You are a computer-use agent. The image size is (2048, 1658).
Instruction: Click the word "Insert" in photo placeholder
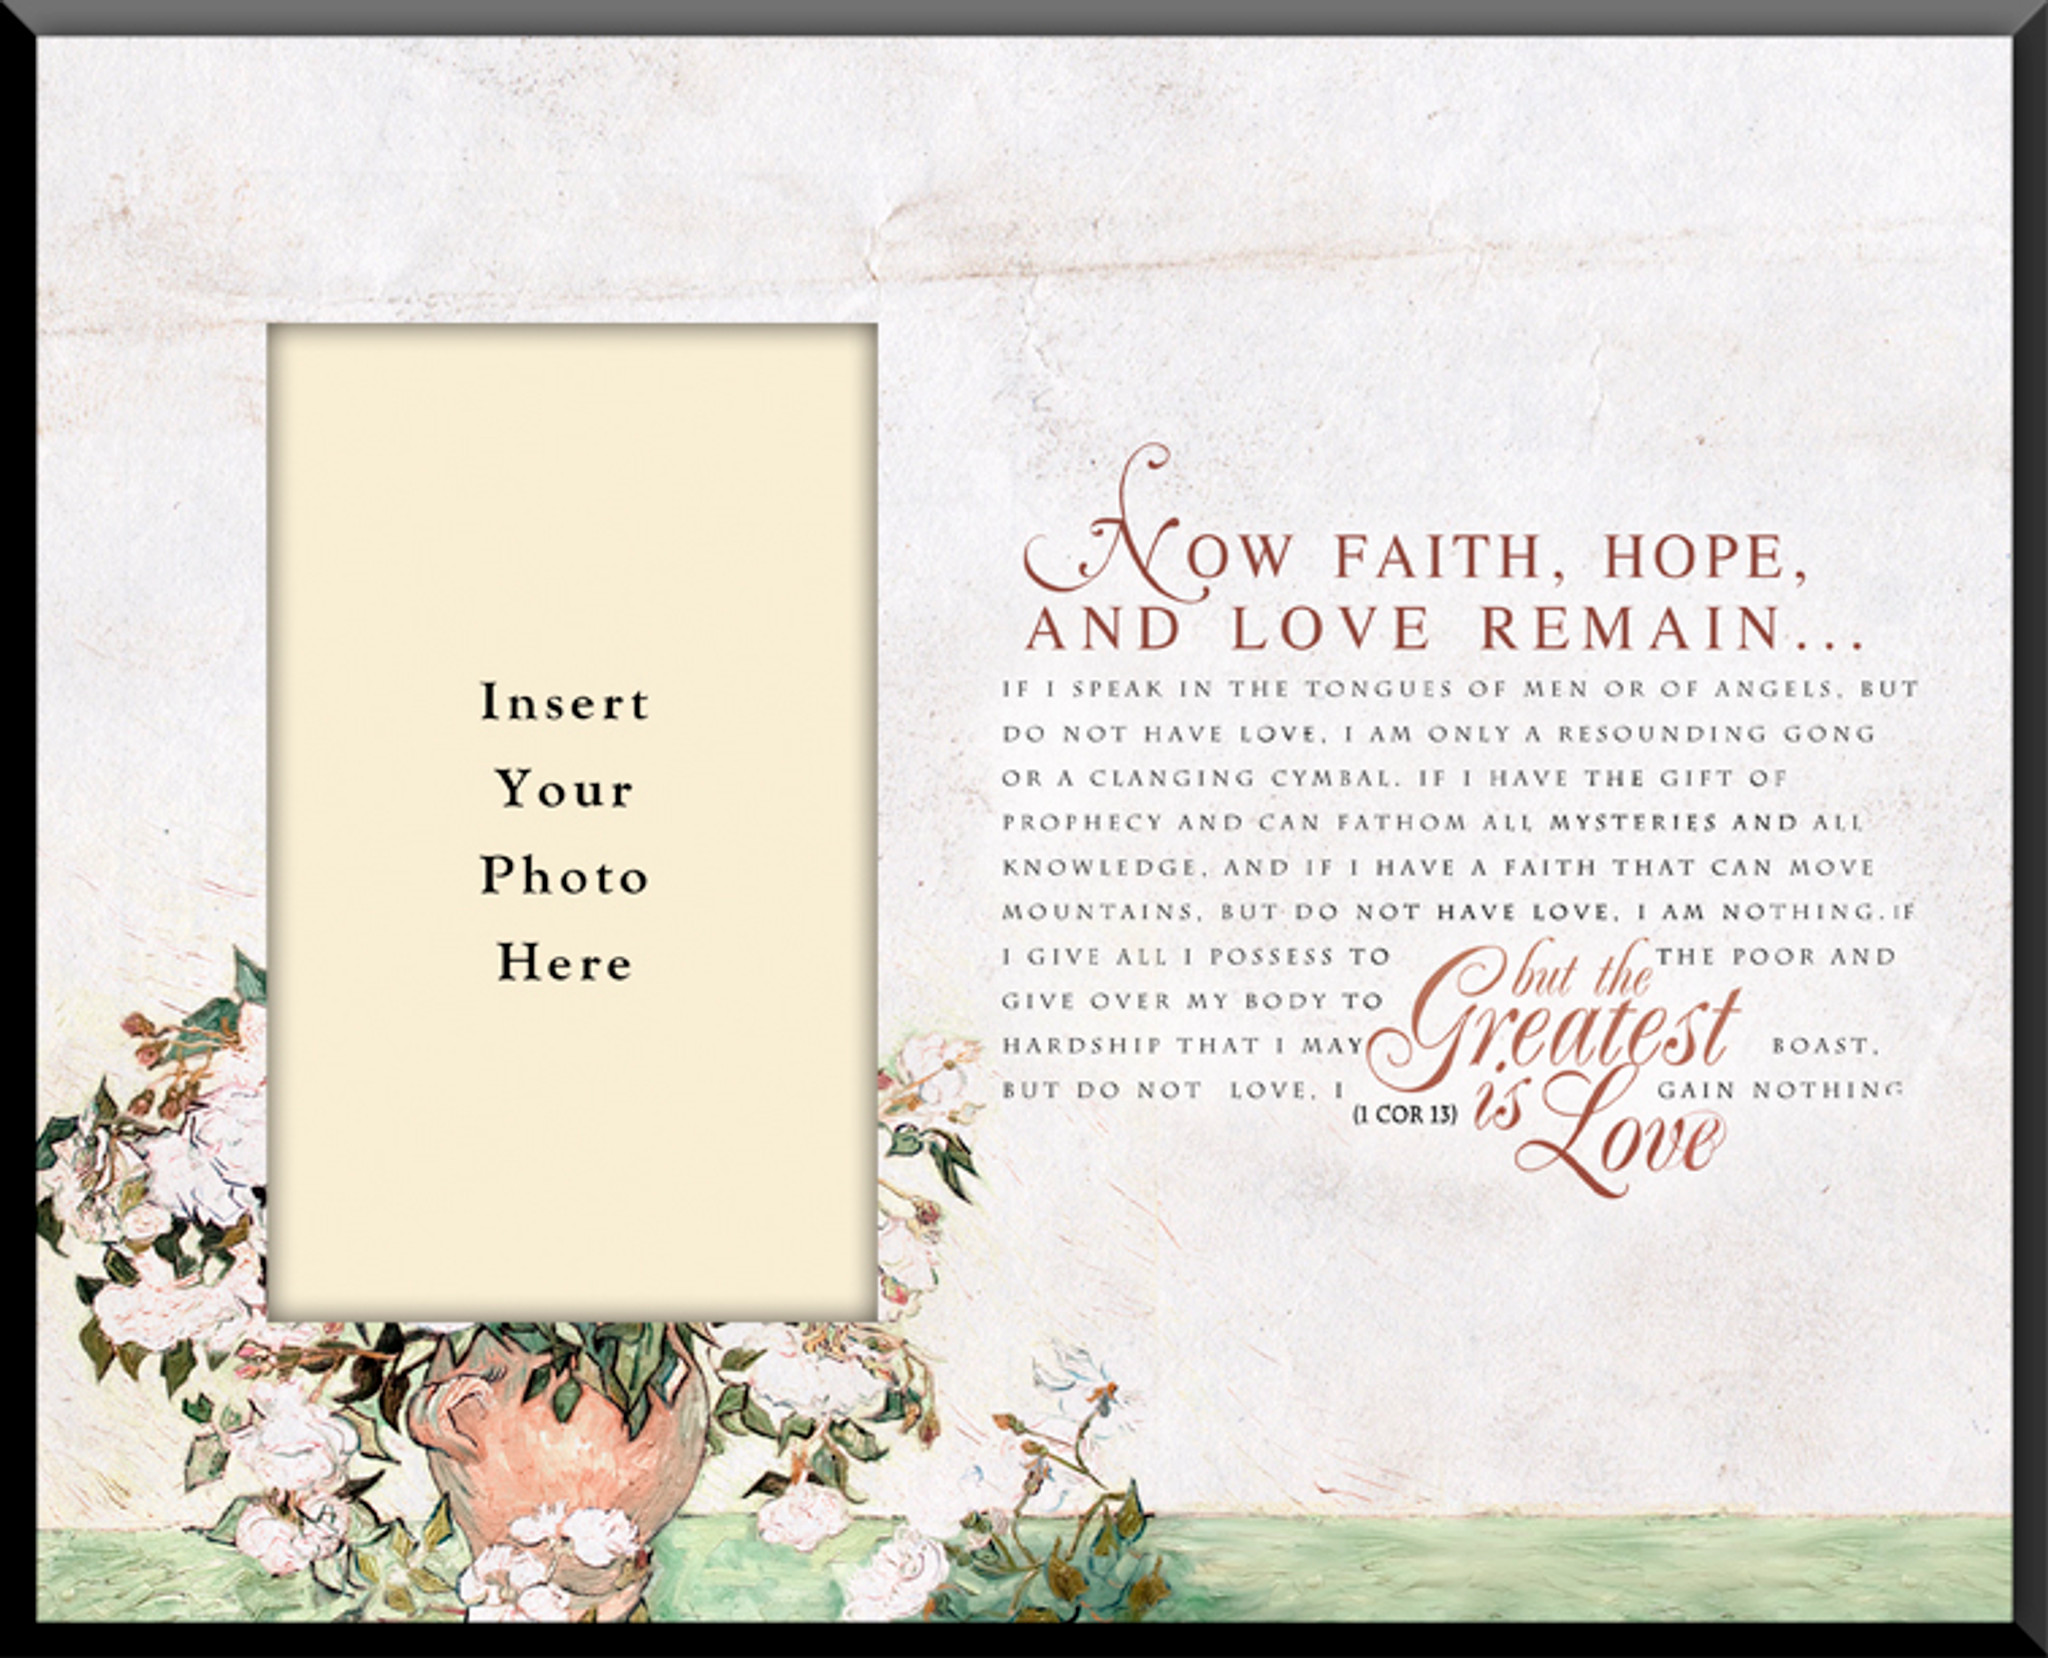click(565, 703)
